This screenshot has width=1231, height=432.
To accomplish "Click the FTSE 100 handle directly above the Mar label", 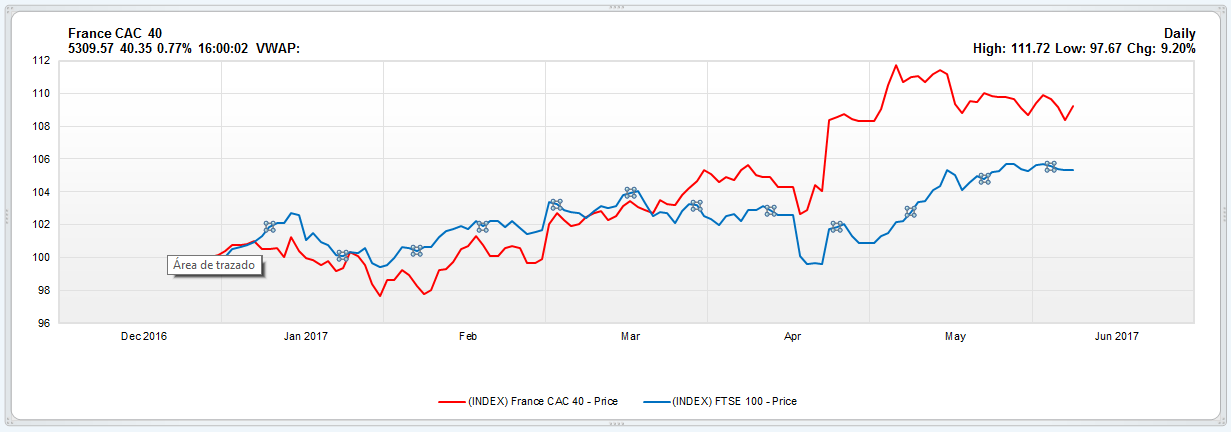I will point(630,192).
